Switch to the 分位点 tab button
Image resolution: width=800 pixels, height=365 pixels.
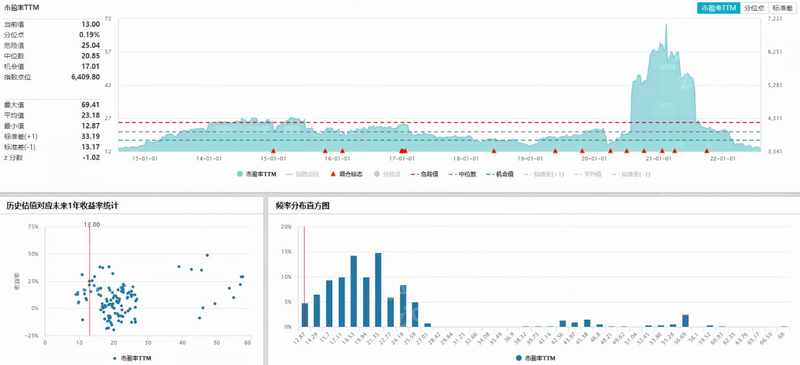coord(753,8)
